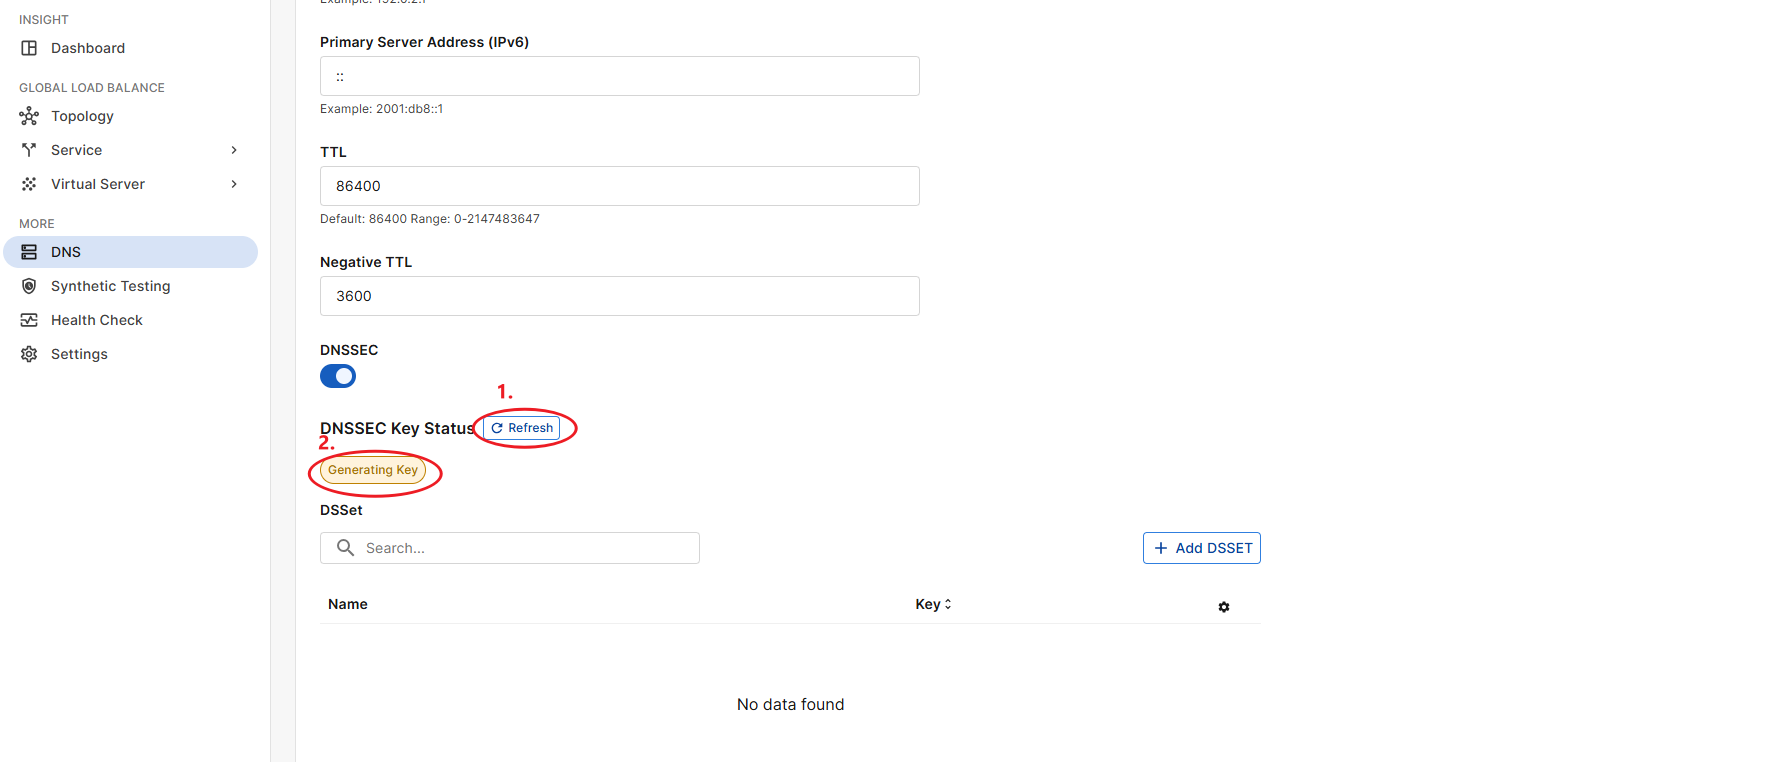Click the Settings gear icon in sidebar
The height and width of the screenshot is (762, 1780).
click(29, 354)
